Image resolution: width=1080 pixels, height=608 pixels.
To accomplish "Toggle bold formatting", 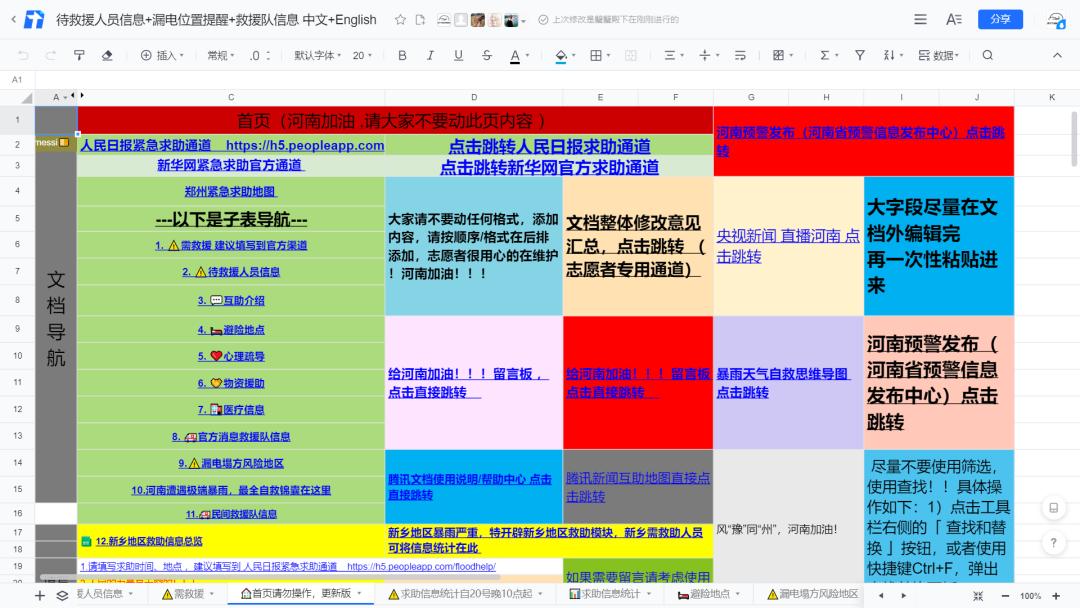I will [x=402, y=56].
